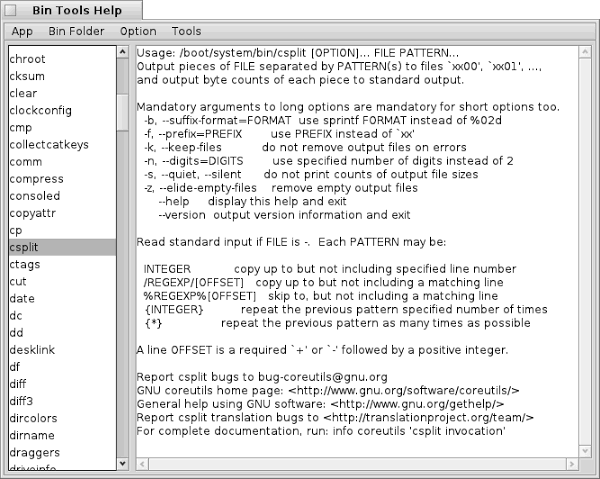Choose draggers in the tools list
Screen dimensions: 600x479
click(x=33, y=451)
